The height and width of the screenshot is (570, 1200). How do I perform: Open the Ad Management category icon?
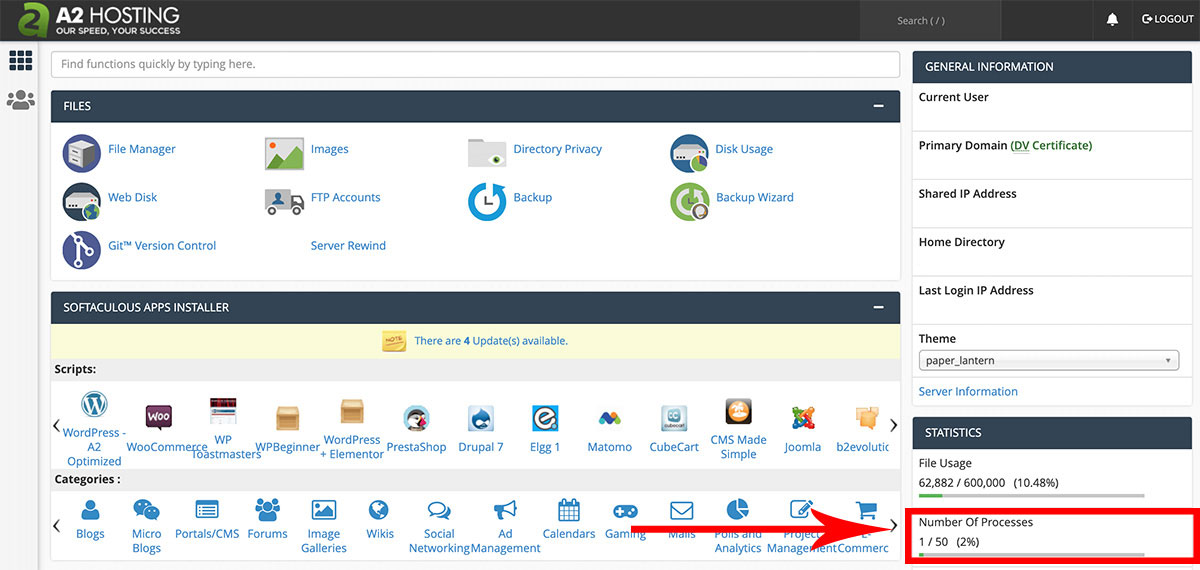(x=505, y=510)
